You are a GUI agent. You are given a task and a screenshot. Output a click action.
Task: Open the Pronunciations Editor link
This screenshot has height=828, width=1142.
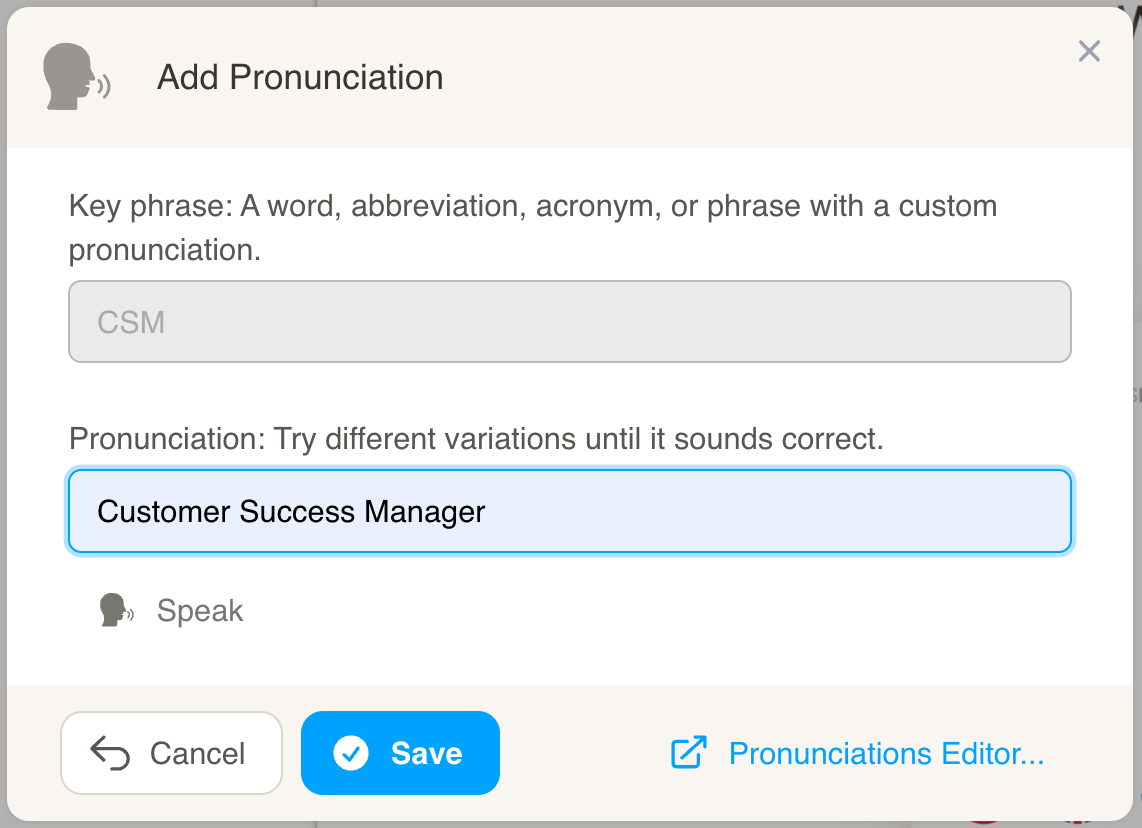[886, 753]
